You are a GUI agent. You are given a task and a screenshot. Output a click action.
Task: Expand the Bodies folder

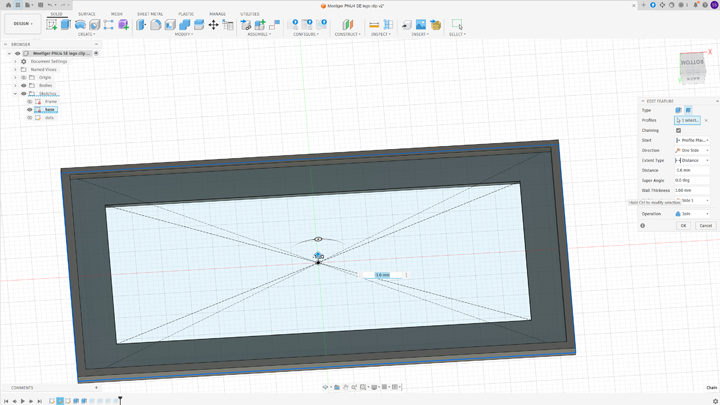15,85
